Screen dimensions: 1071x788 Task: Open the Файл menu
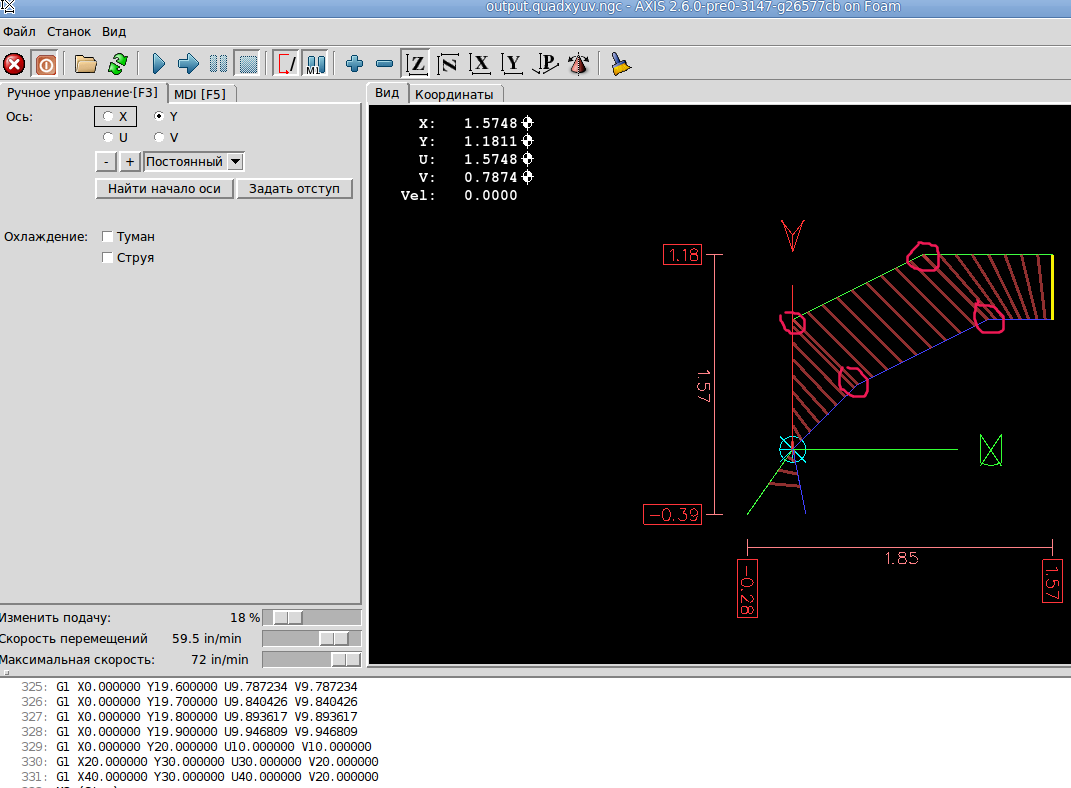19,32
